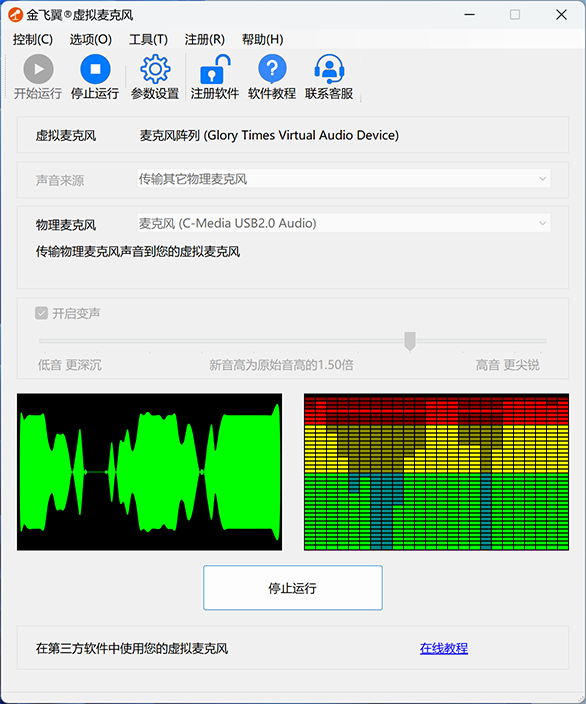Open the 控制(C) menu
Screen dimensions: 586x704
[33, 40]
